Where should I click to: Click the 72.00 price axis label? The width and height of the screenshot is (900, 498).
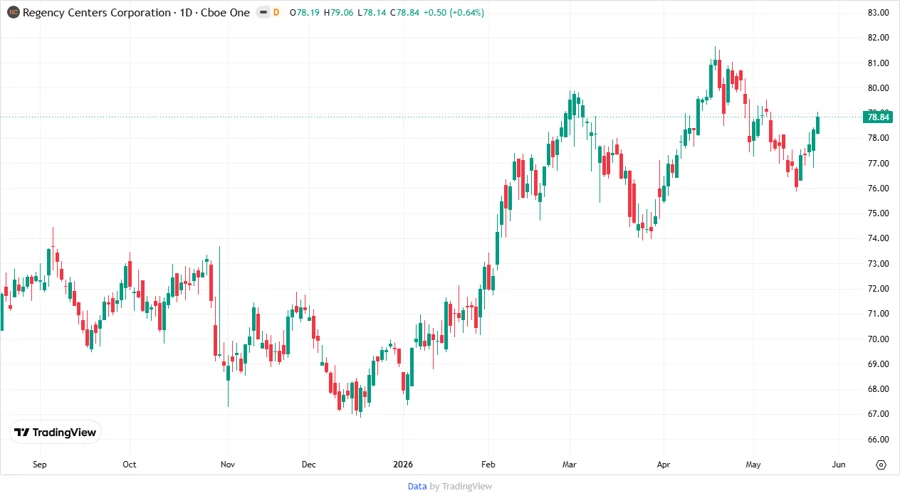pos(878,289)
